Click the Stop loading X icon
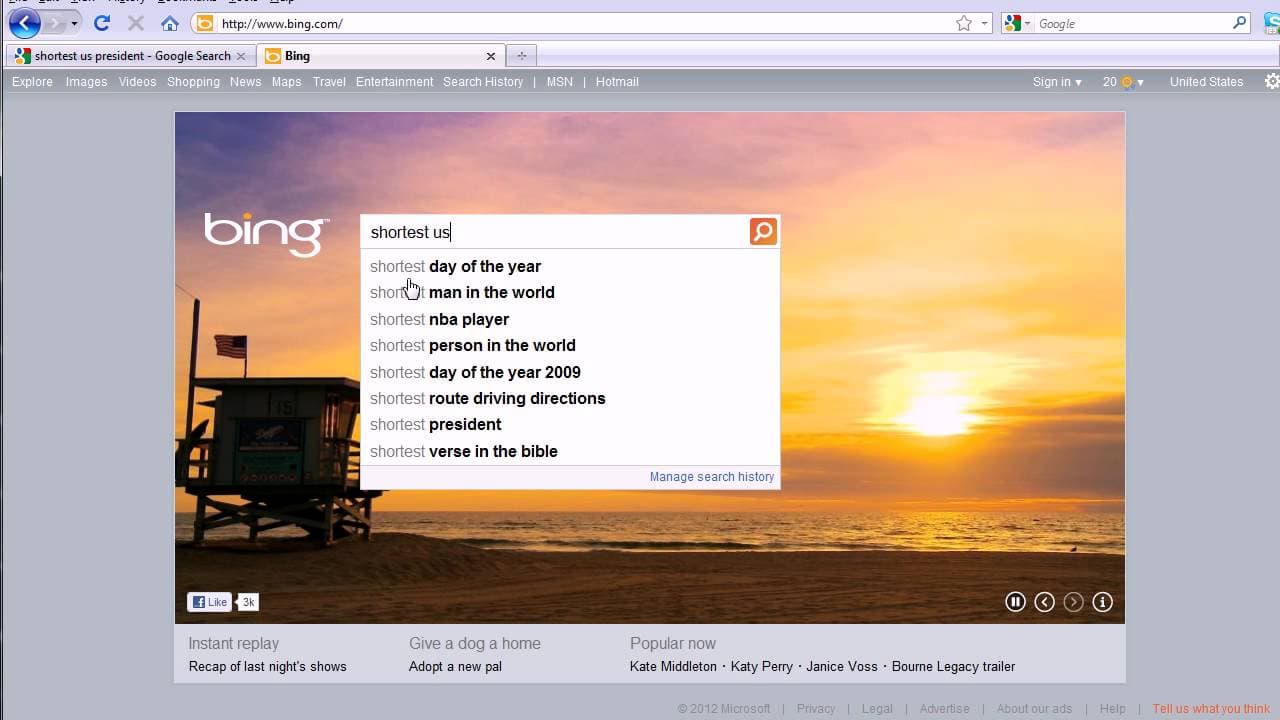The width and height of the screenshot is (1280, 720). click(136, 23)
